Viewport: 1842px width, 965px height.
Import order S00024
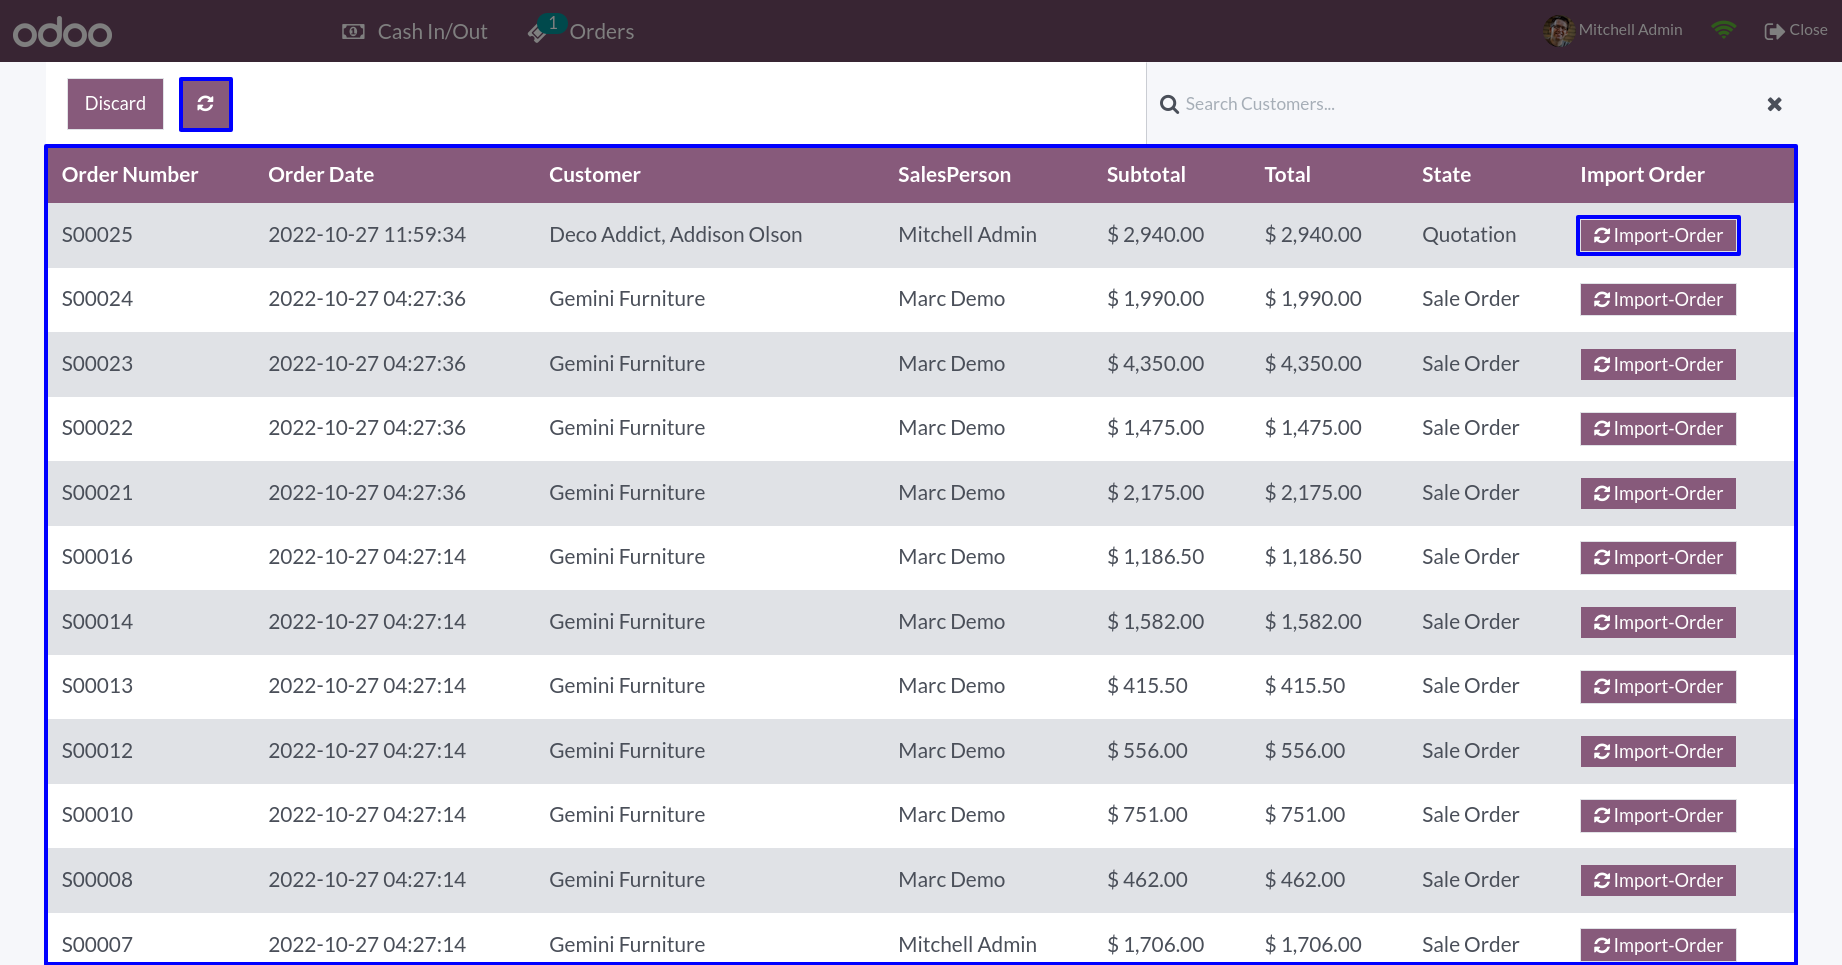pos(1658,300)
